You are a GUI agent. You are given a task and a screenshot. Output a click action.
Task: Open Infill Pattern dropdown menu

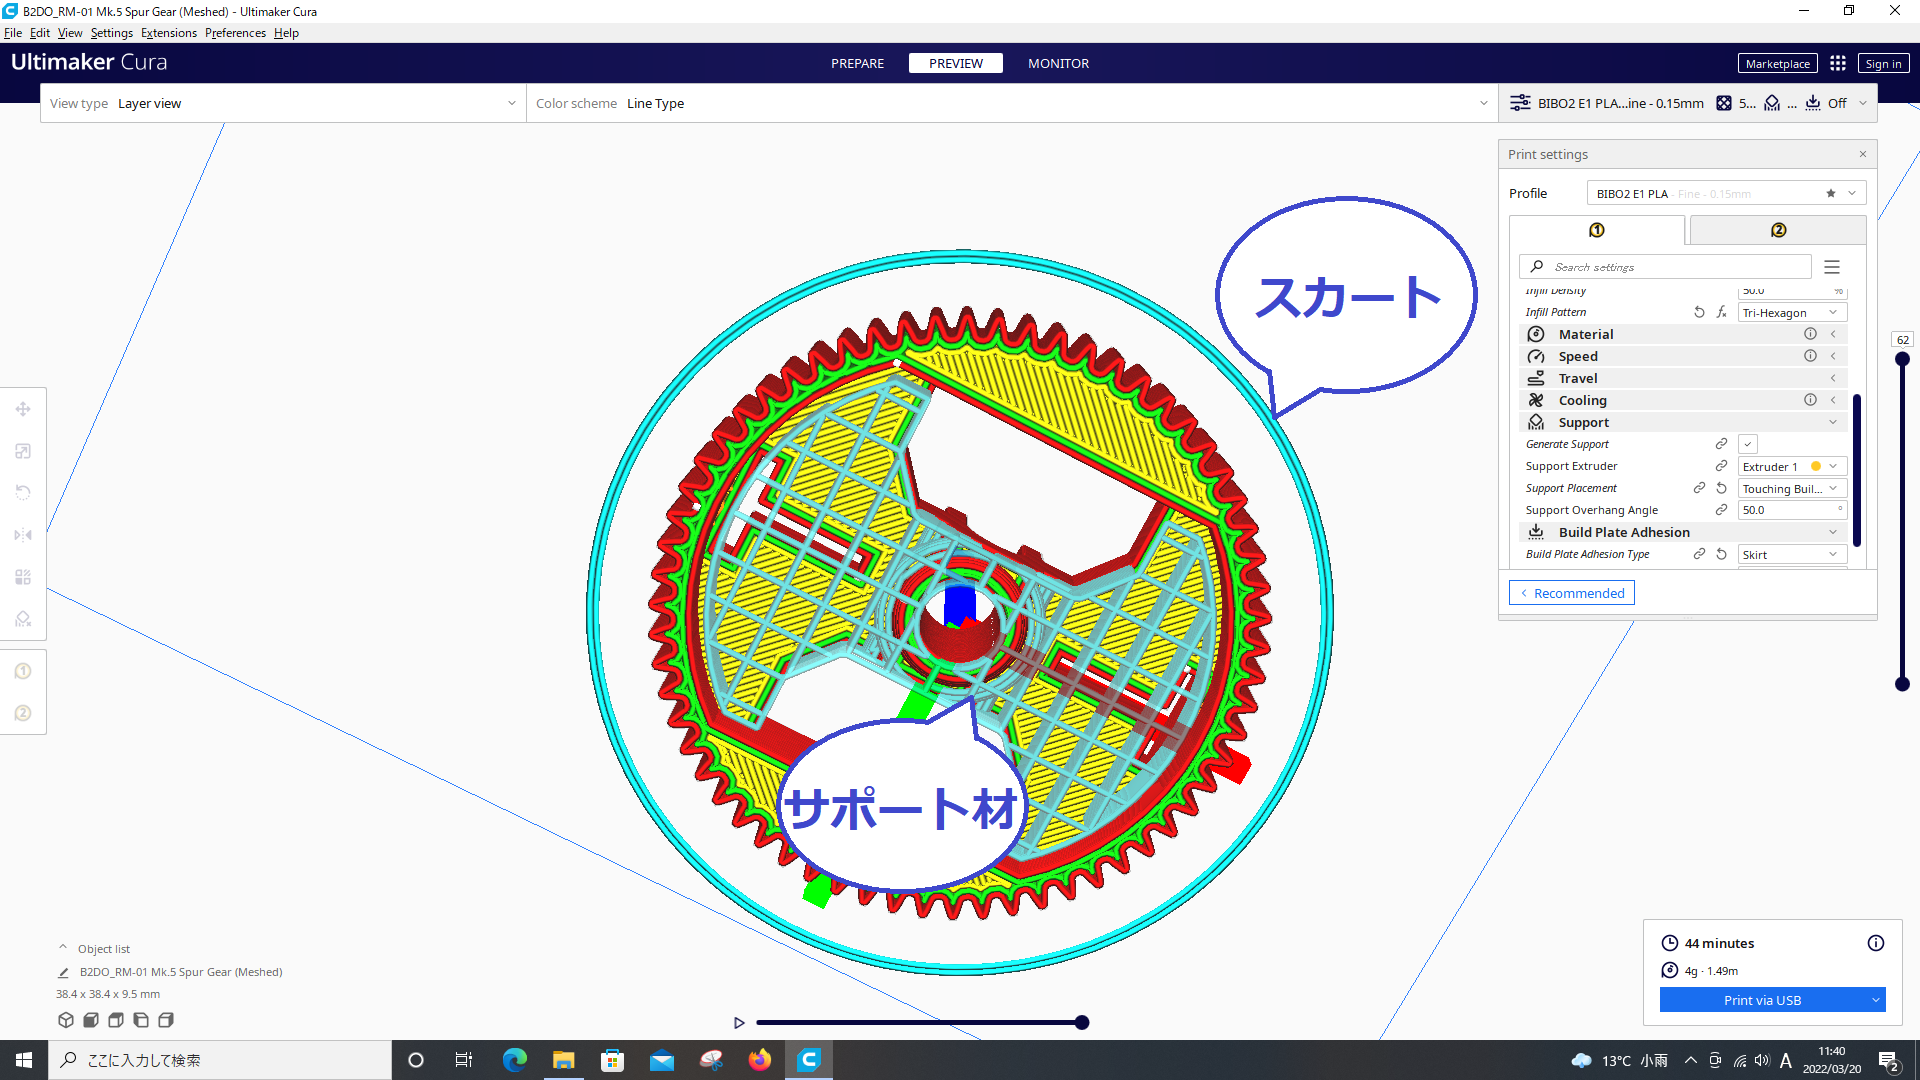tap(1787, 313)
